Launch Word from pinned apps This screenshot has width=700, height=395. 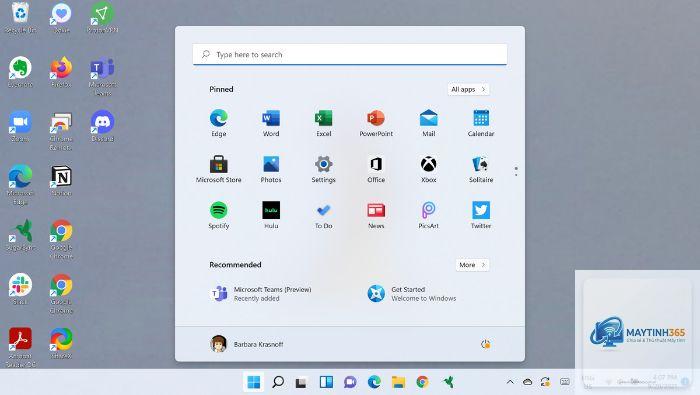pos(271,123)
